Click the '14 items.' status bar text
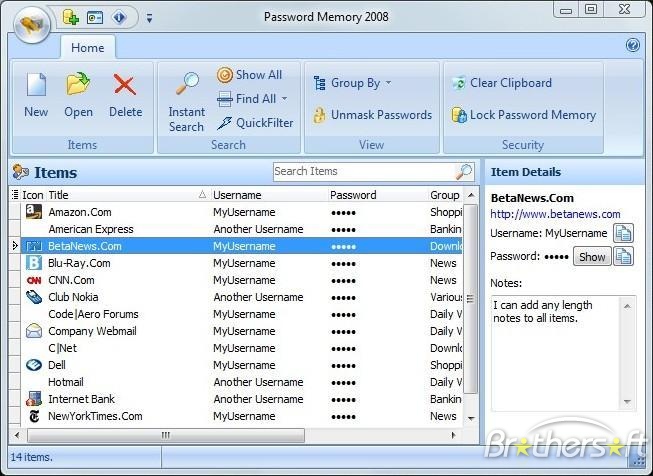 click(32, 457)
